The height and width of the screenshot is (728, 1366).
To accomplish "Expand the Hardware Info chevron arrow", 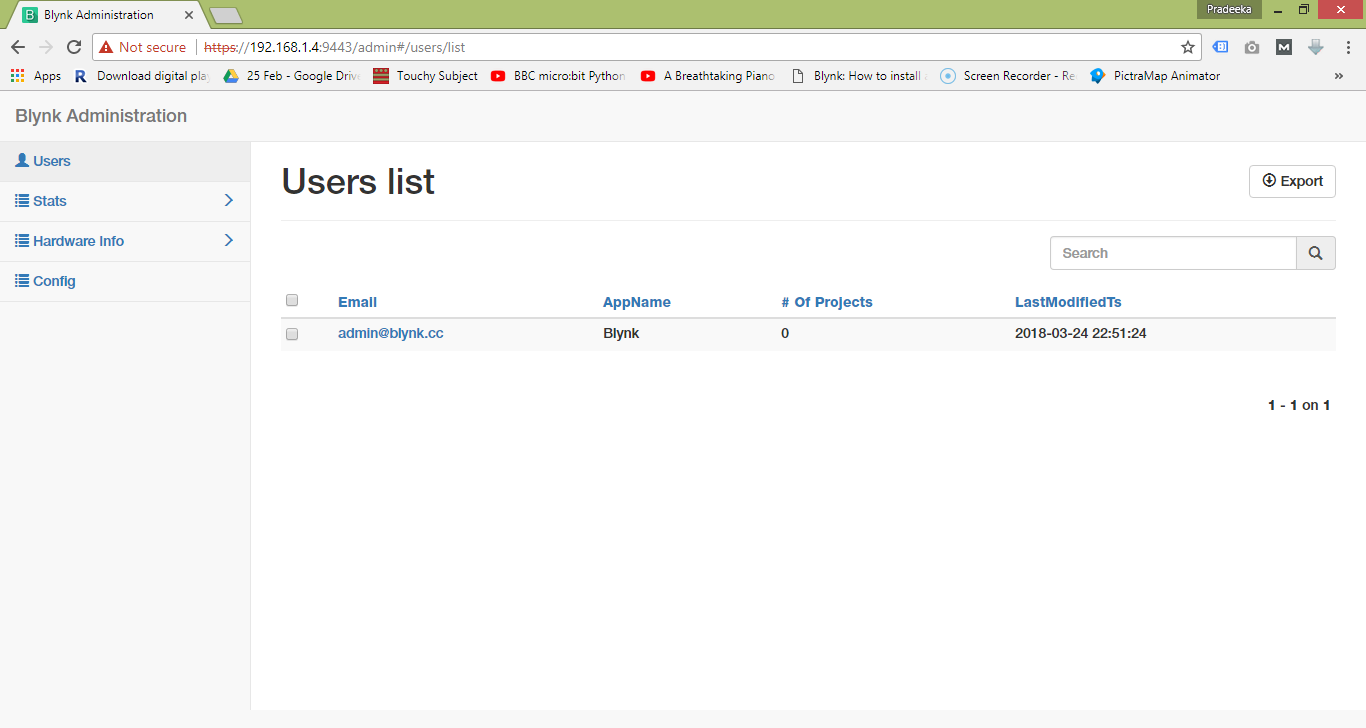I will (229, 241).
